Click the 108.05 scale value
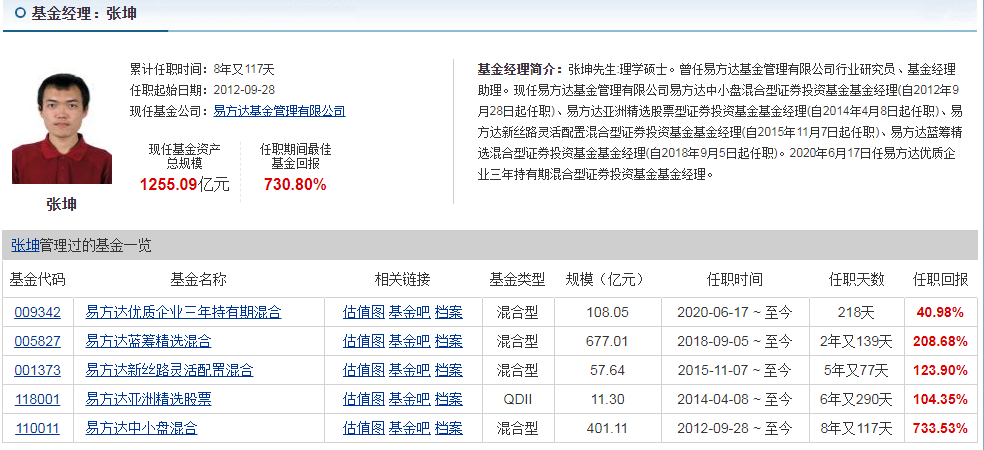This screenshot has height=450, width=984. [607, 312]
